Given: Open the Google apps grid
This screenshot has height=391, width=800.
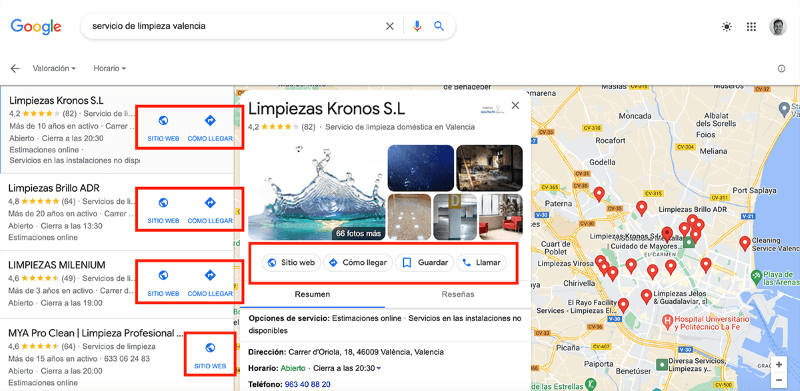Looking at the screenshot, I should point(751,27).
